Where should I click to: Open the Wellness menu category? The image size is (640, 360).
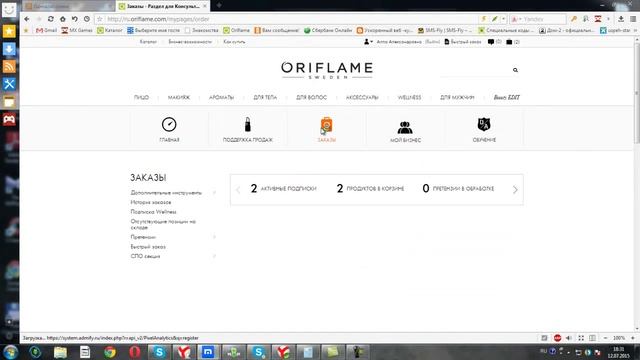pos(409,98)
